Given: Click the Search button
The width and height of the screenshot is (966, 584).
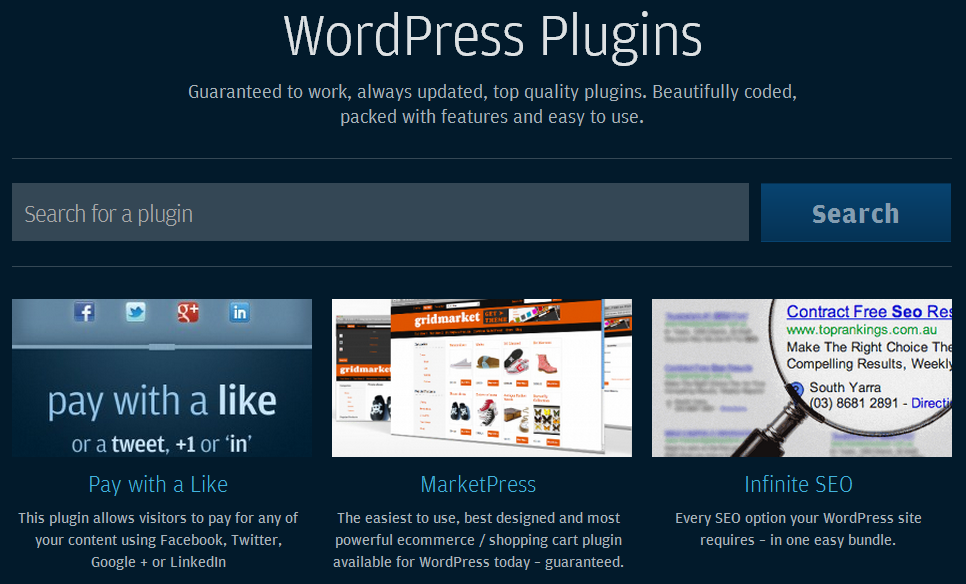Looking at the screenshot, I should coord(856,213).
